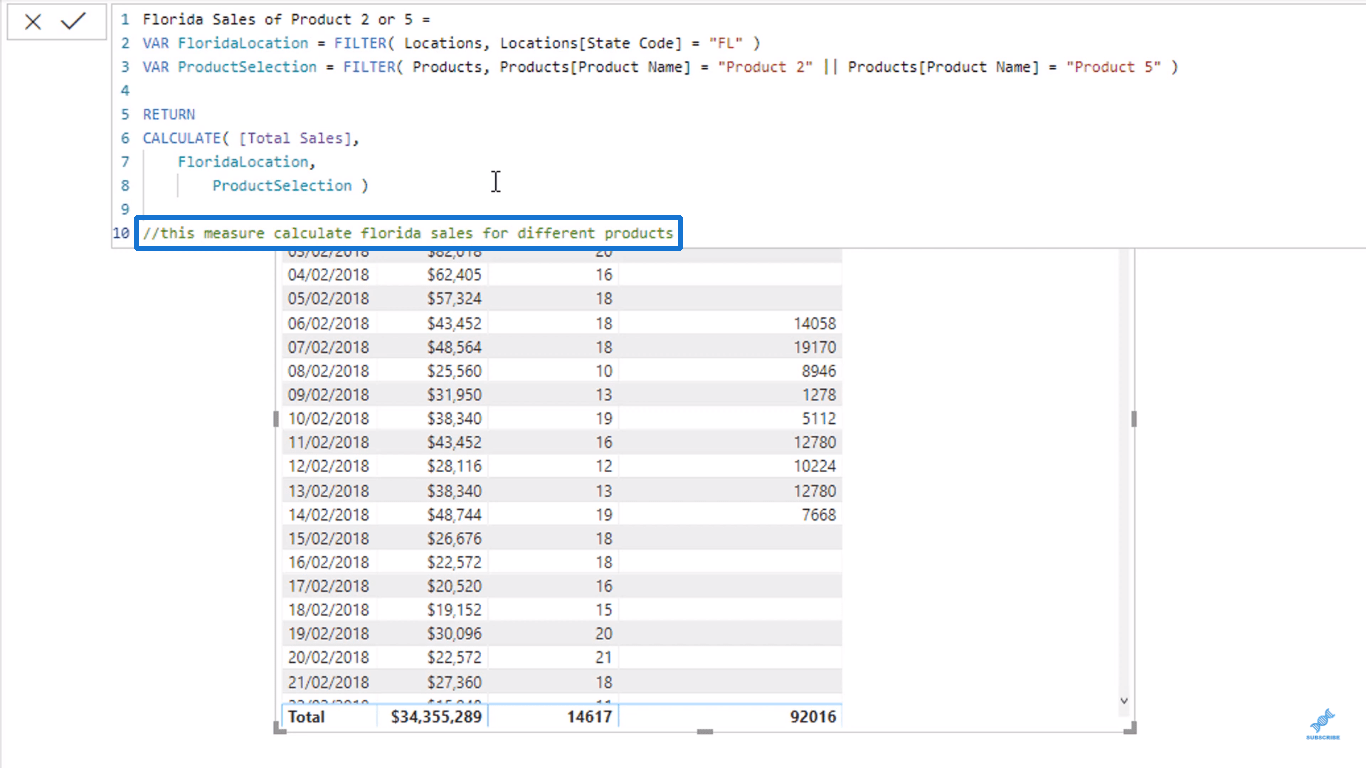The width and height of the screenshot is (1366, 768).
Task: Select the $27,360 sales cell
Action: coord(454,682)
